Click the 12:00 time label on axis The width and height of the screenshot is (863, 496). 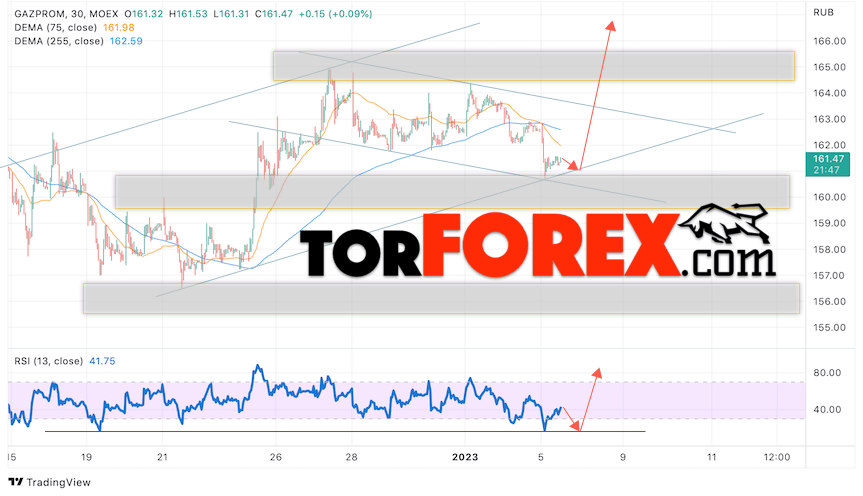pos(778,457)
